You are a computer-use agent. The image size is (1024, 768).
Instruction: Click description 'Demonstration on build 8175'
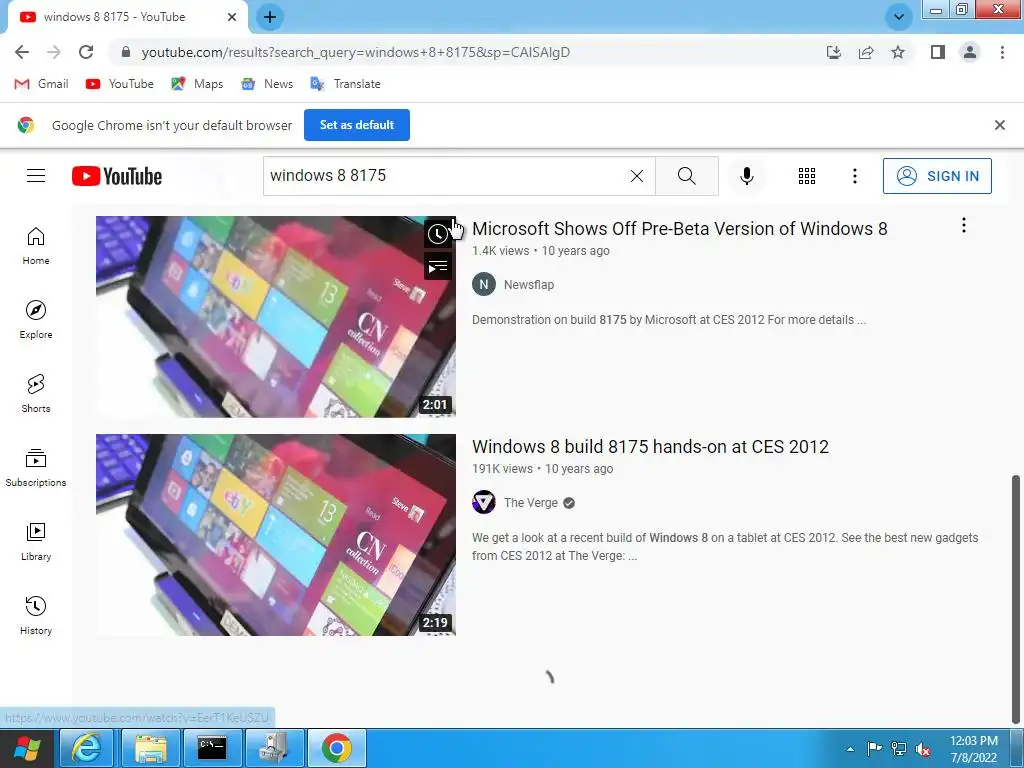669,320
